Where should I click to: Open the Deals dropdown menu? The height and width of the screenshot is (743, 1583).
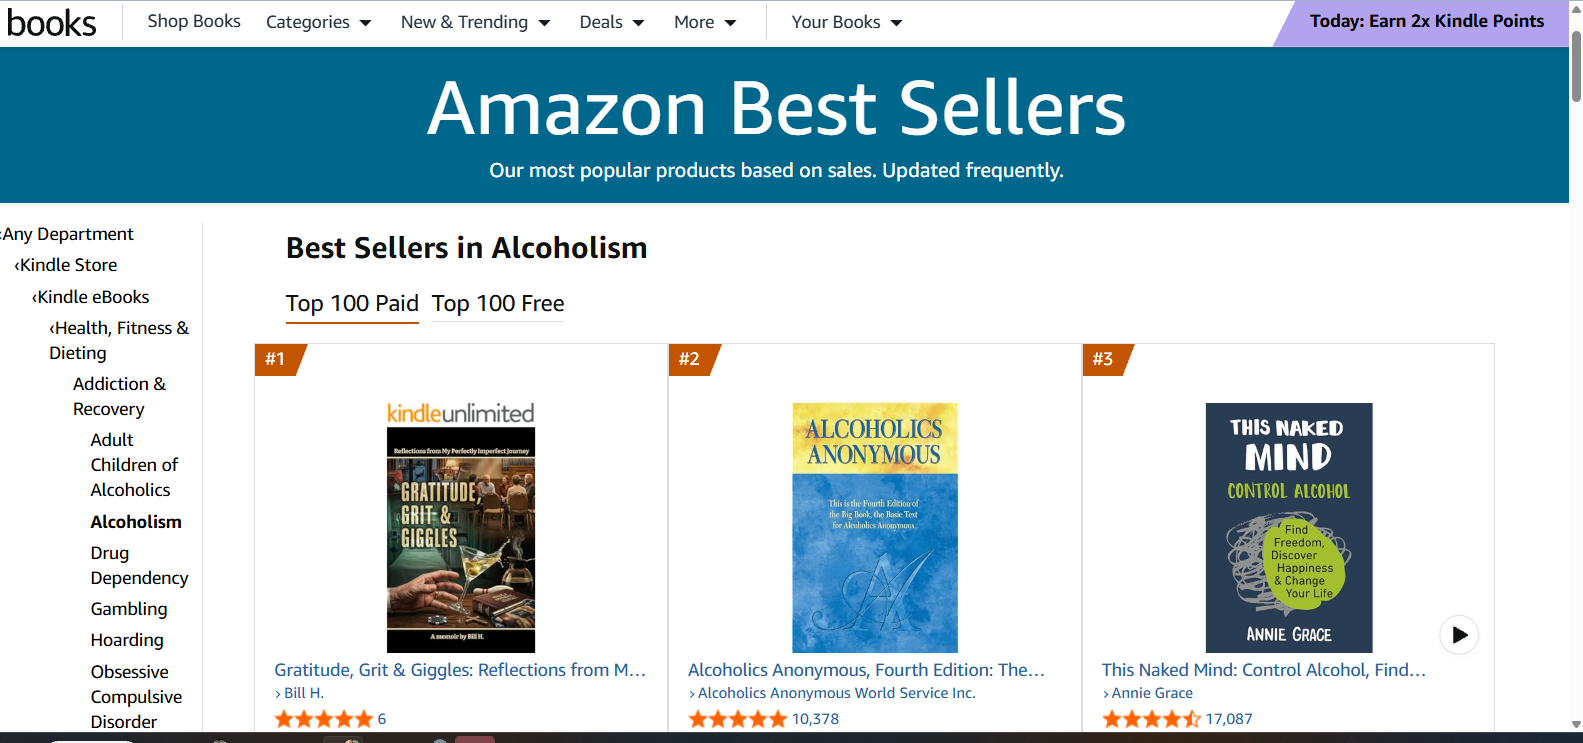(x=612, y=22)
